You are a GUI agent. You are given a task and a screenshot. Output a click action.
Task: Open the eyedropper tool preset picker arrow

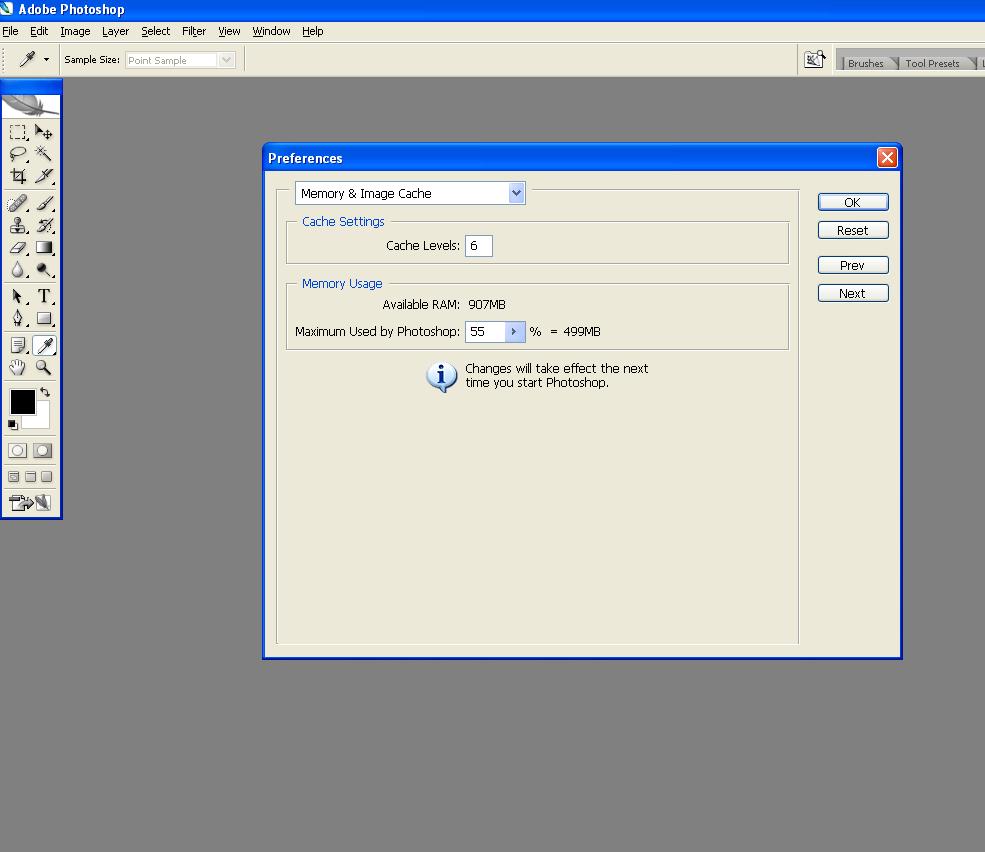pyautogui.click(x=46, y=60)
